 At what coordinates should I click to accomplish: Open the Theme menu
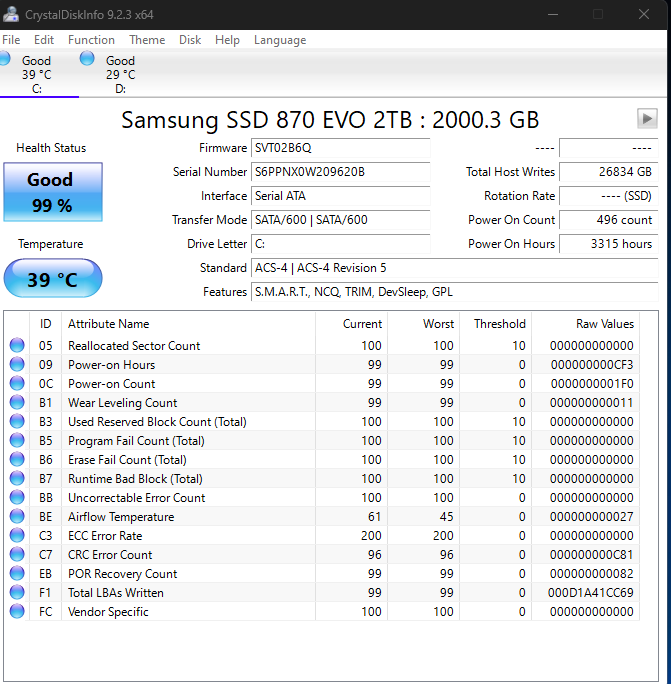(x=147, y=40)
